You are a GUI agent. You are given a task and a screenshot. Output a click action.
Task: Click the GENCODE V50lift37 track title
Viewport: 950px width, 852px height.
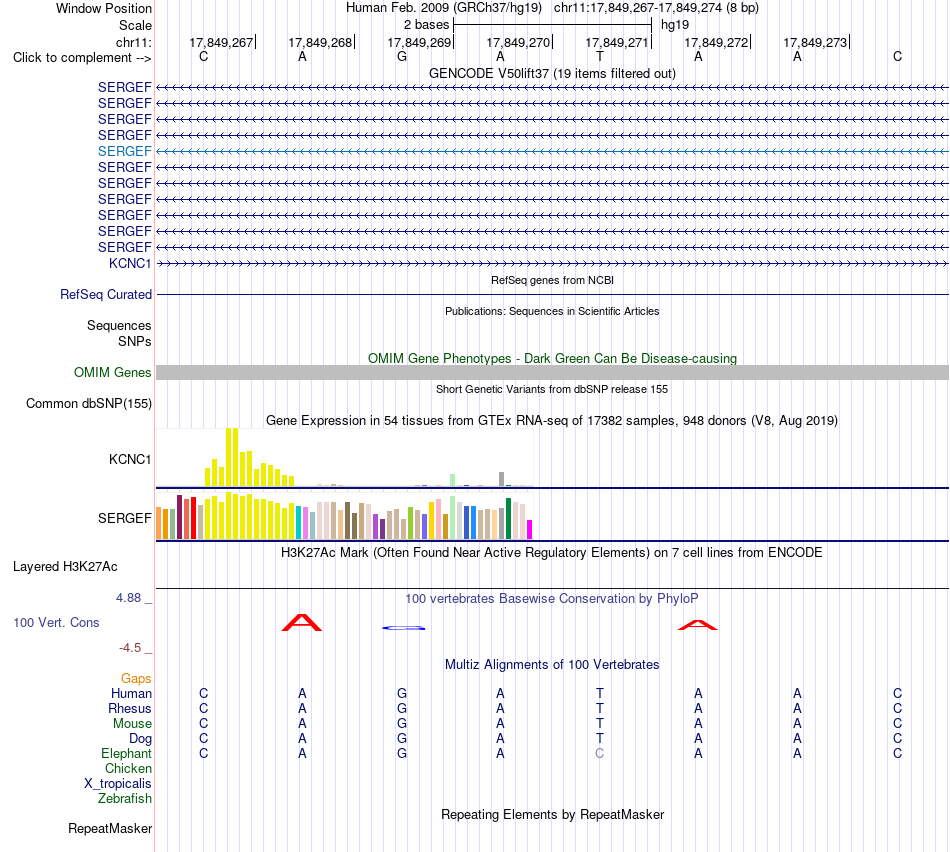click(x=552, y=73)
